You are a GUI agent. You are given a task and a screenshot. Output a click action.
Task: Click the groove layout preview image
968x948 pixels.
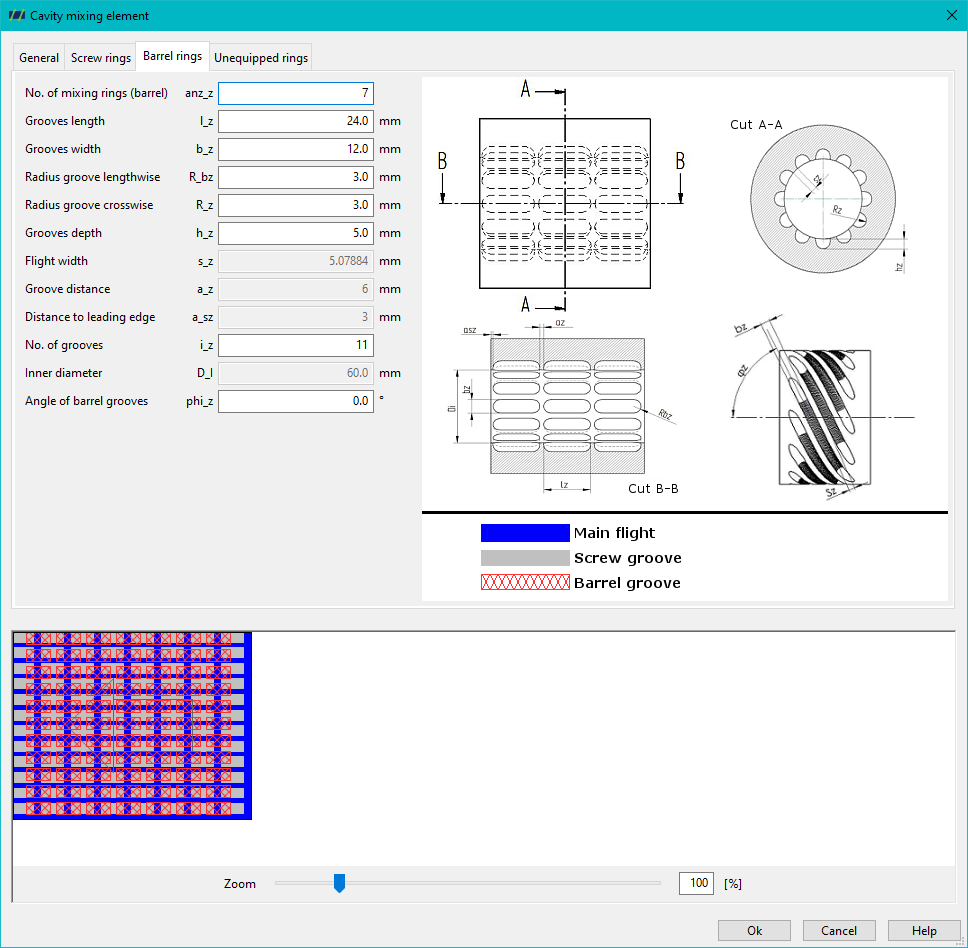tap(132, 726)
